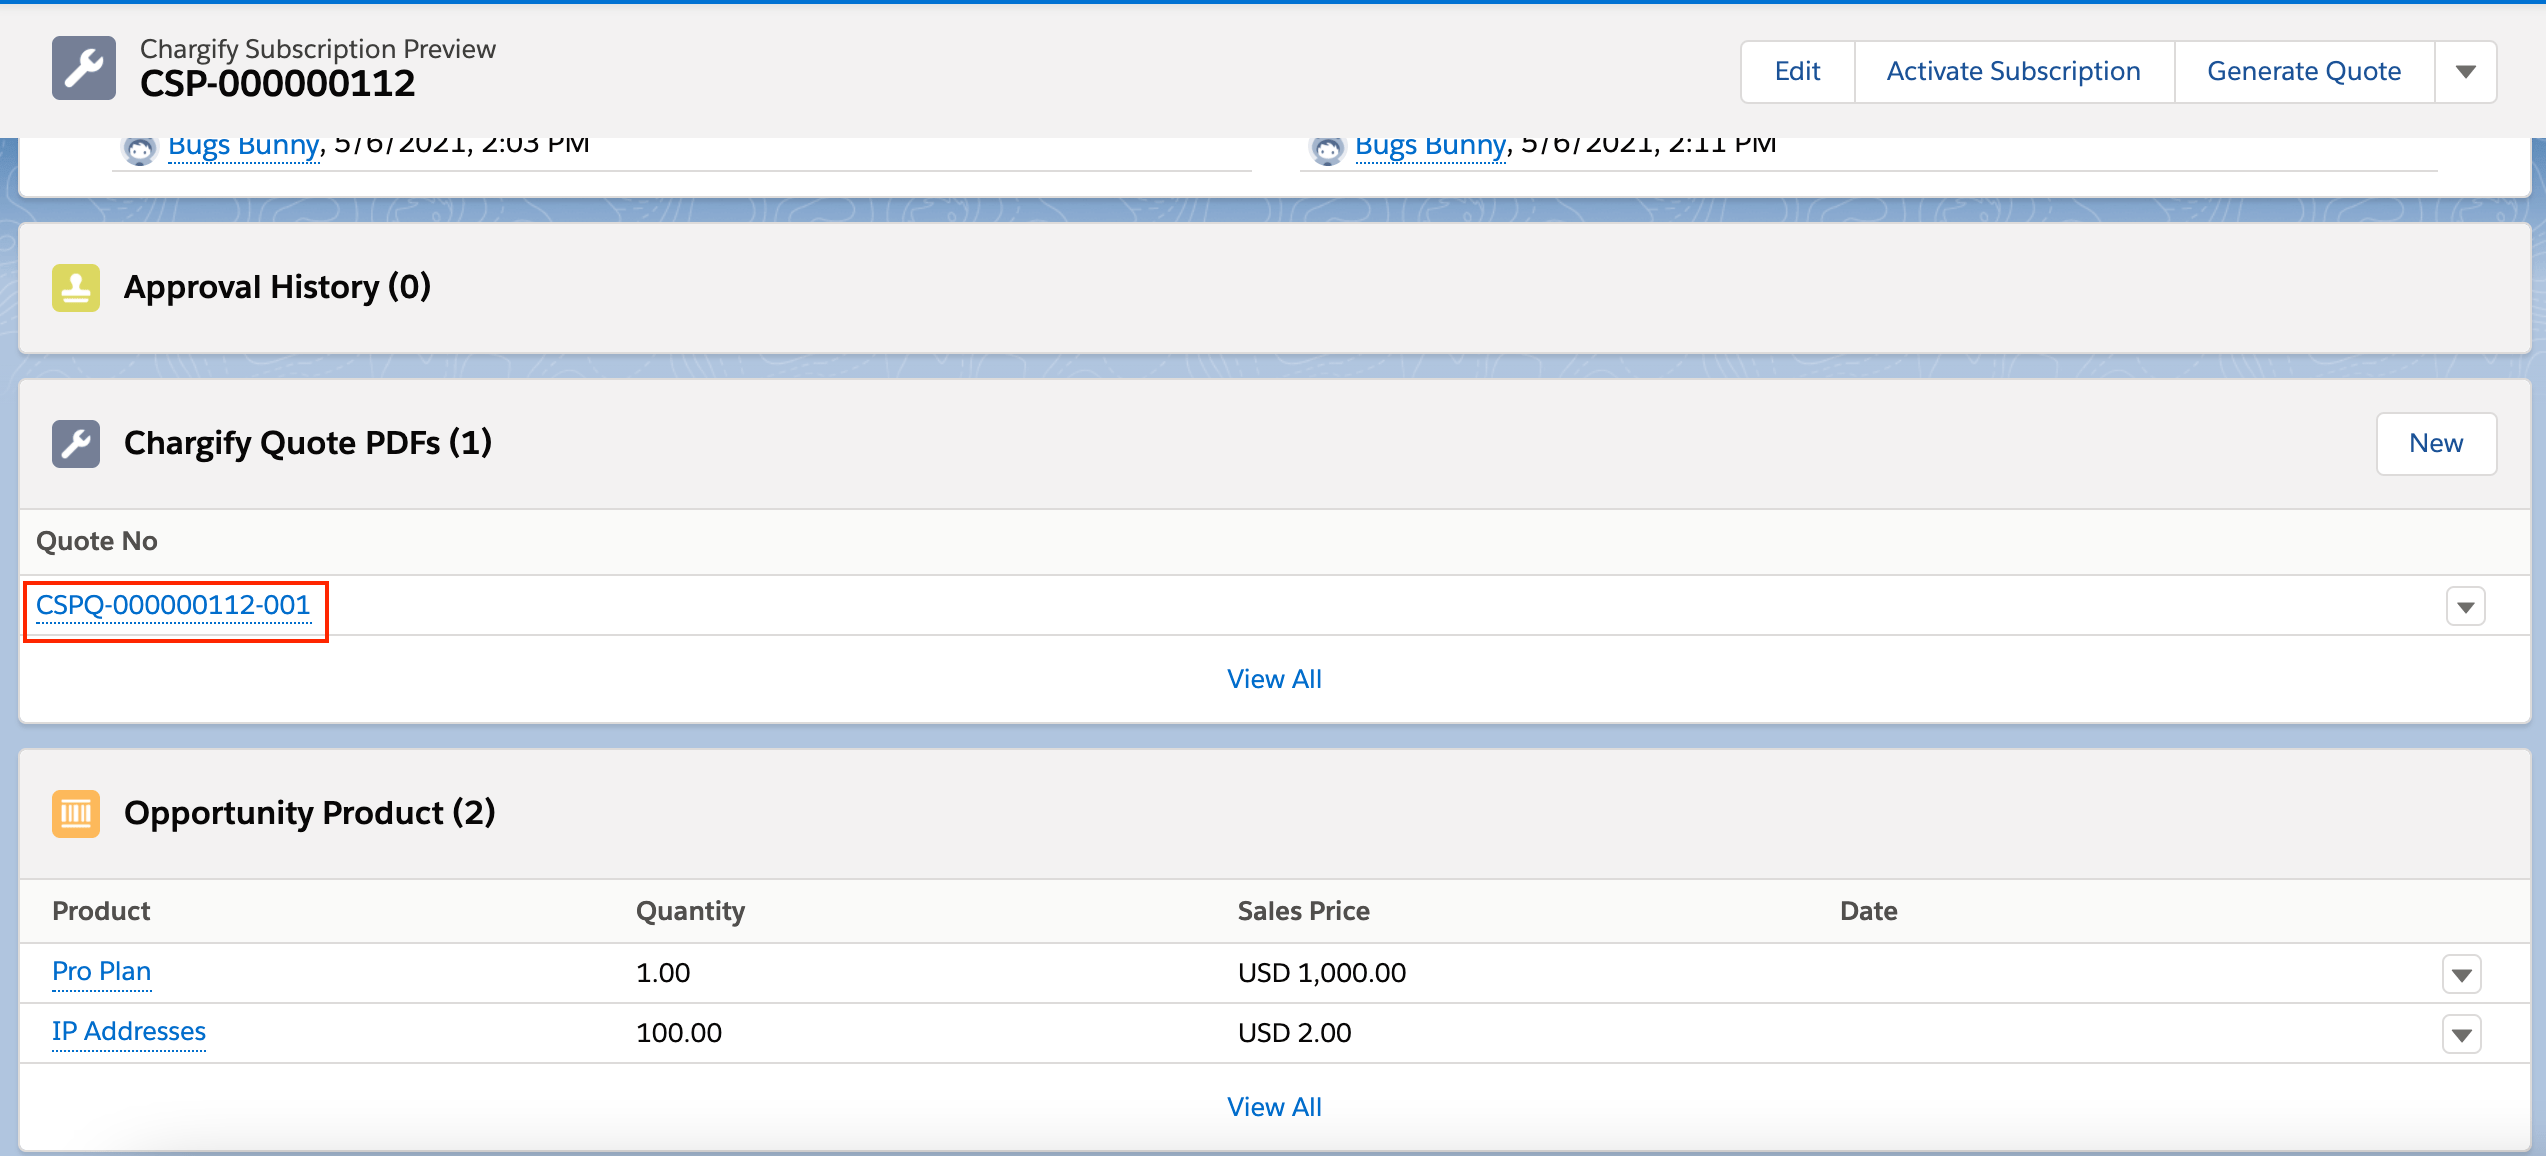
Task: Click the Edit button
Action: (1797, 72)
